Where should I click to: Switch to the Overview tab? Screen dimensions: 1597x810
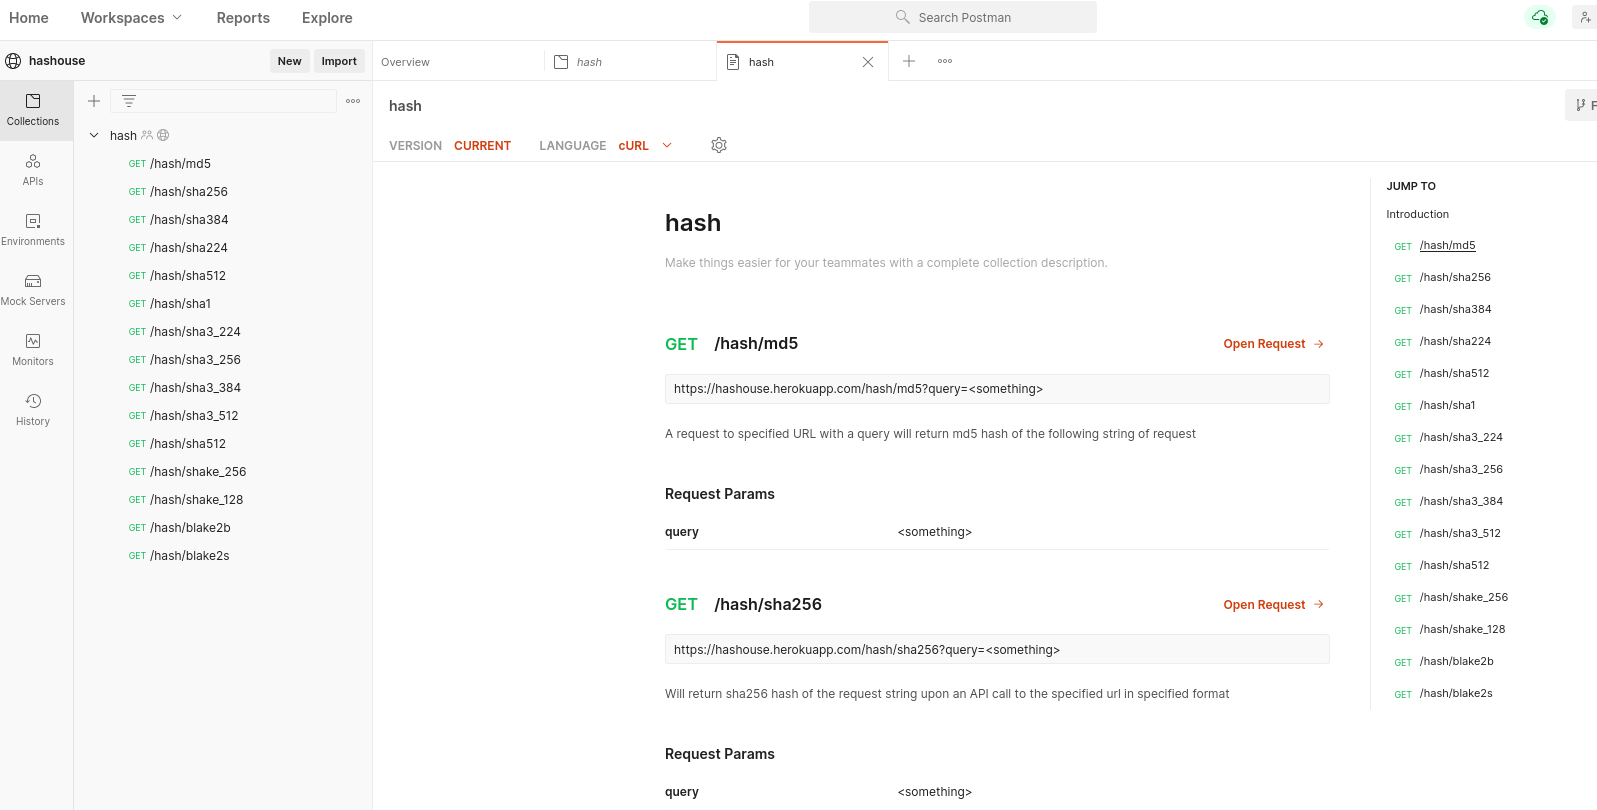(x=405, y=62)
